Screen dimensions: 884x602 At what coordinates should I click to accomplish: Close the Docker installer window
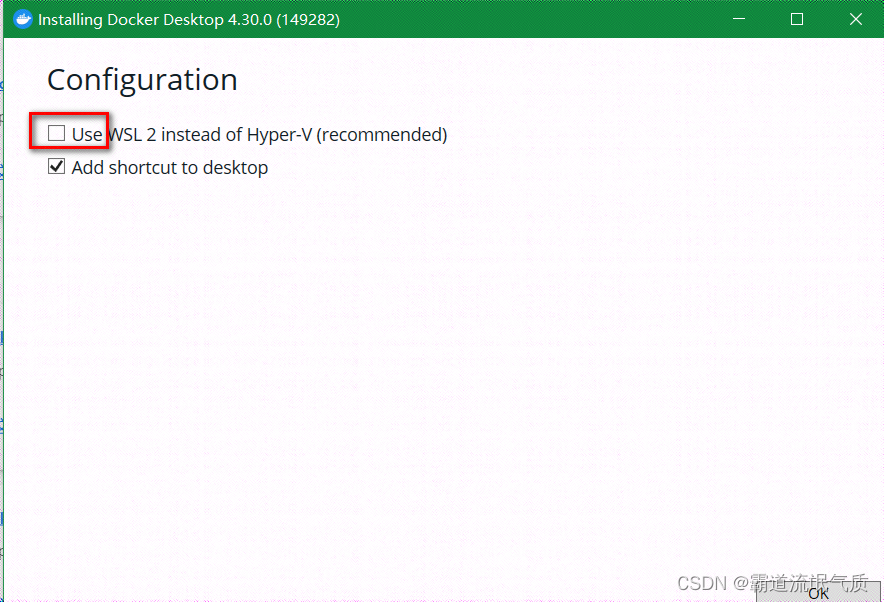point(855,19)
